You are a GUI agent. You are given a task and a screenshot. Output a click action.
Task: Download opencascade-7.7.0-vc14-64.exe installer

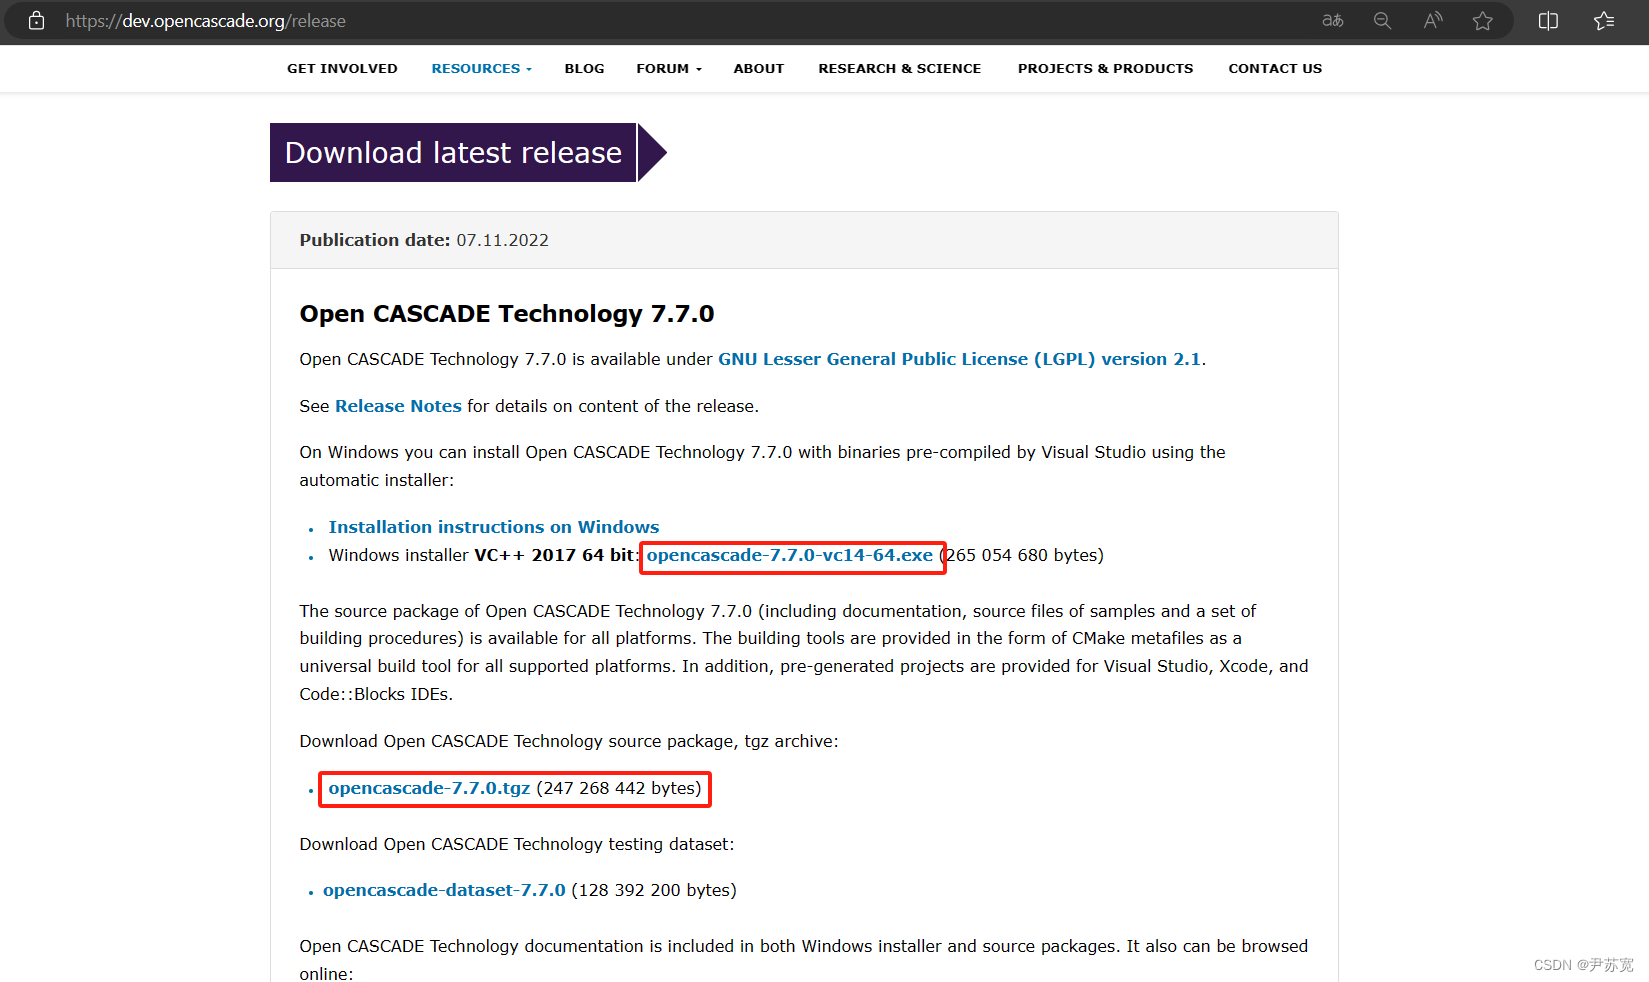792,555
